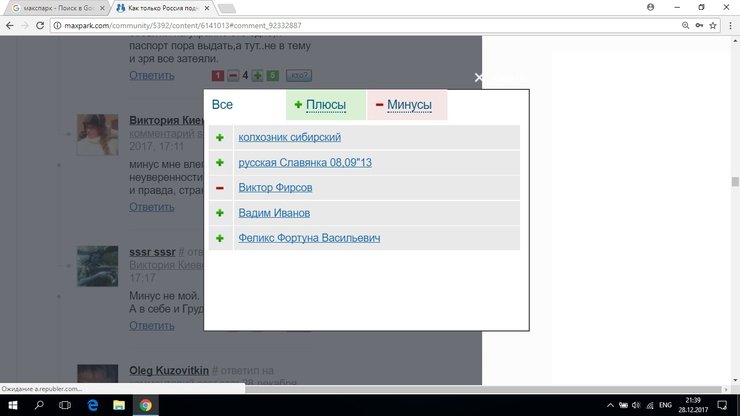Screen dimensions: 740x416
Task: Click the Windows Start button
Action: [13, 405]
